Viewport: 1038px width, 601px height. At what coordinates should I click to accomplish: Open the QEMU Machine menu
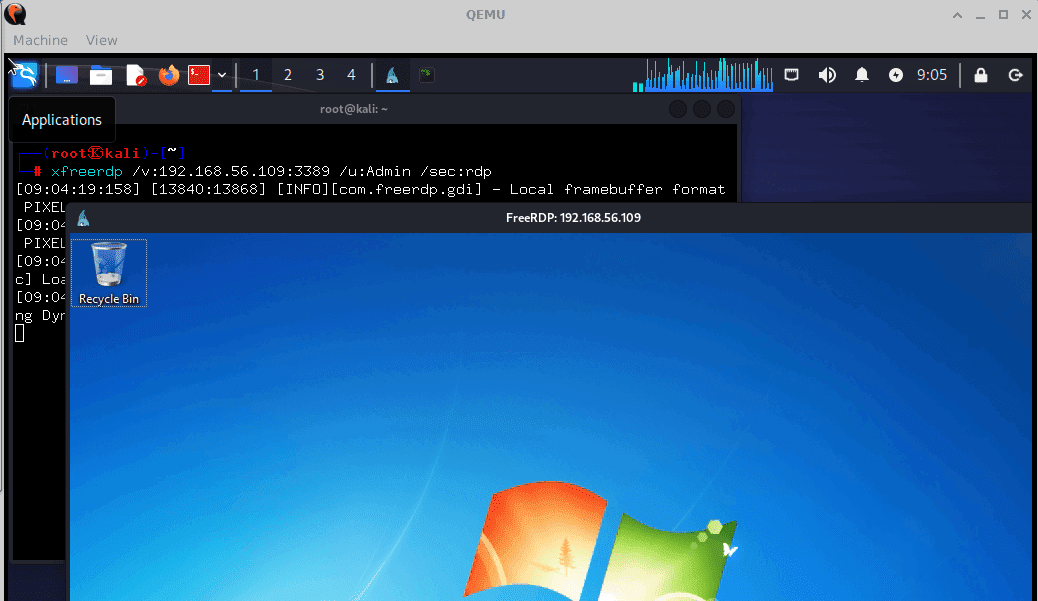pos(40,40)
